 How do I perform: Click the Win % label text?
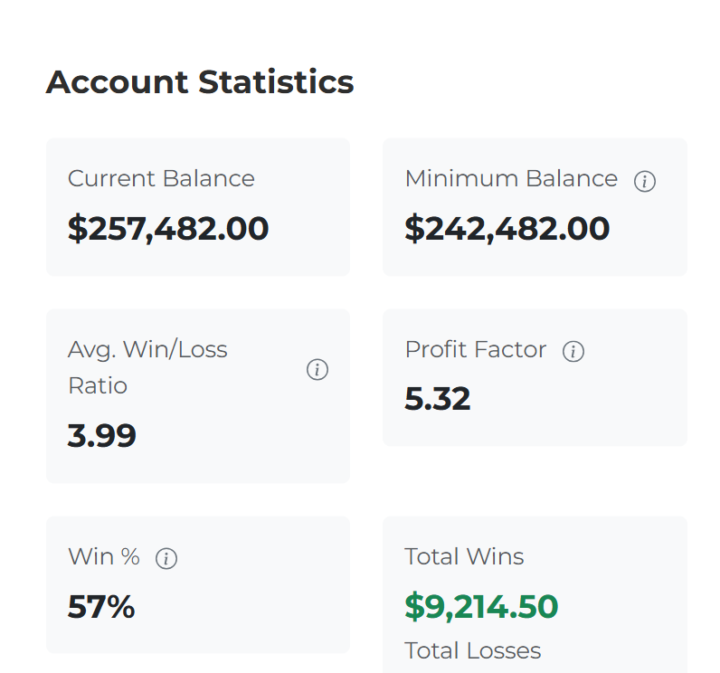(x=104, y=557)
